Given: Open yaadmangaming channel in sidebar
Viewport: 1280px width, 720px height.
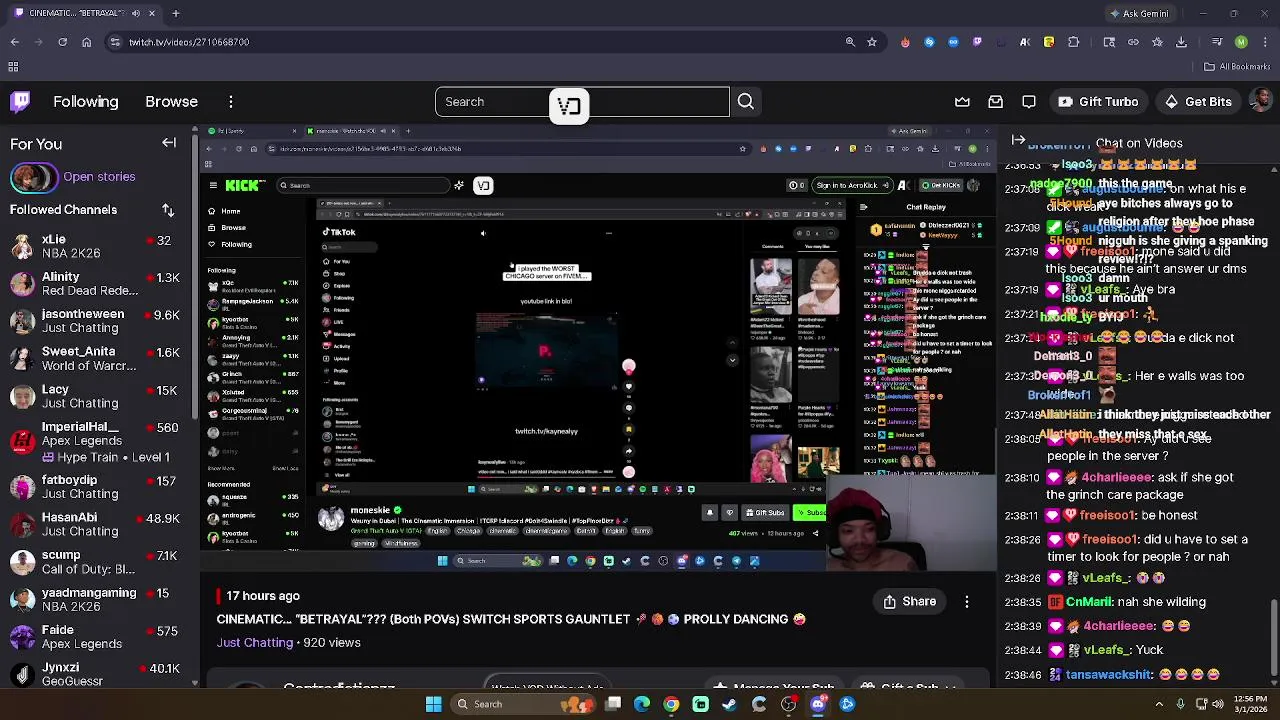Looking at the screenshot, I should (x=97, y=599).
